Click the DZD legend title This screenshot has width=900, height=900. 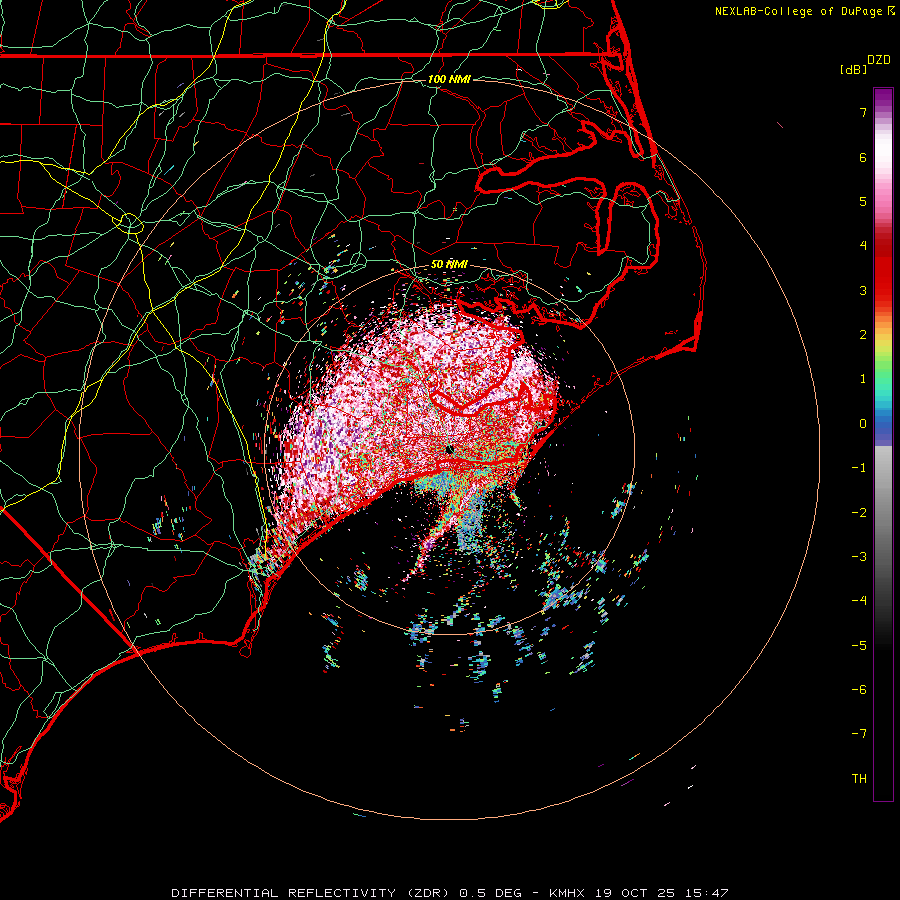[879, 60]
